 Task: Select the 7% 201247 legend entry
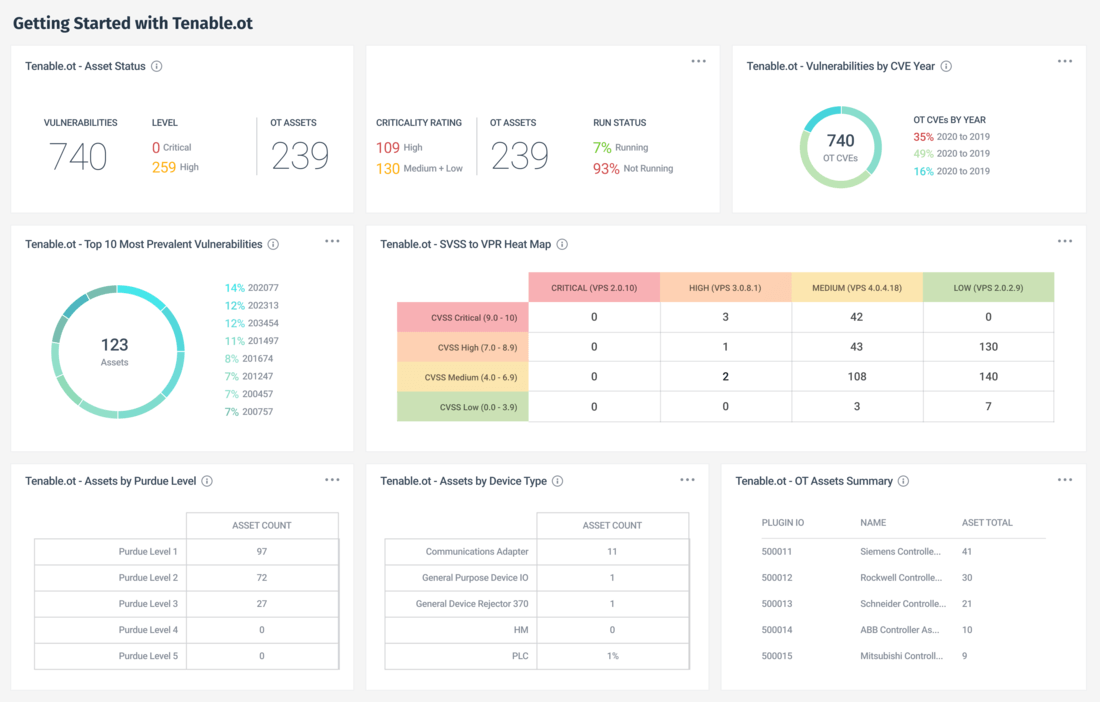249,376
